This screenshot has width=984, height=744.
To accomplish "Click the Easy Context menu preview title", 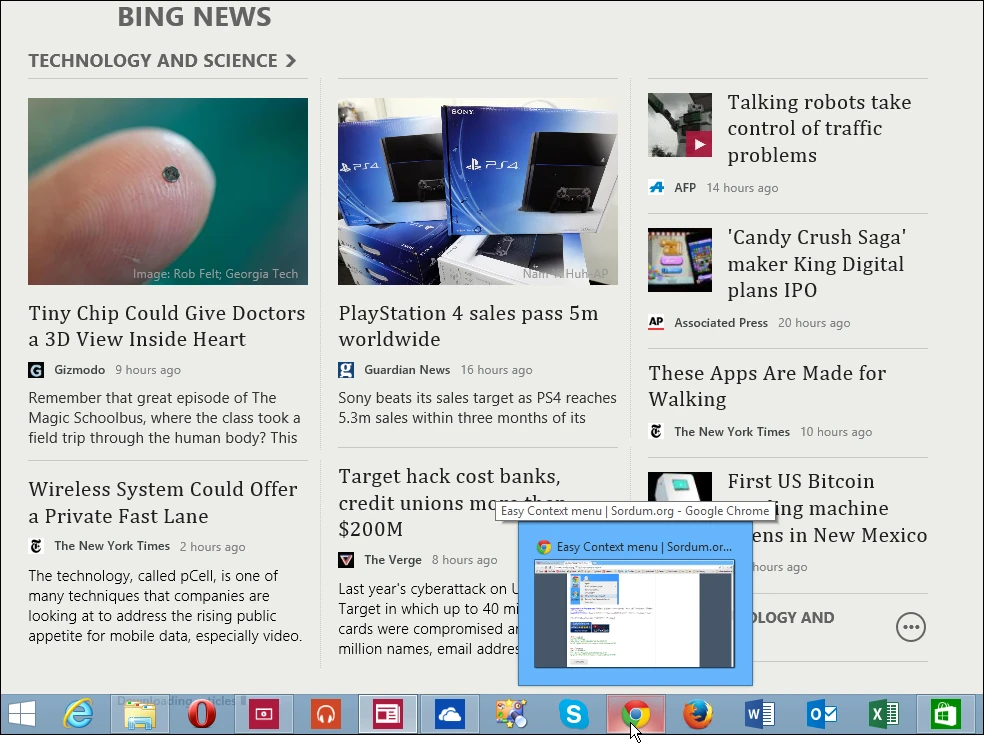I will pos(644,547).
